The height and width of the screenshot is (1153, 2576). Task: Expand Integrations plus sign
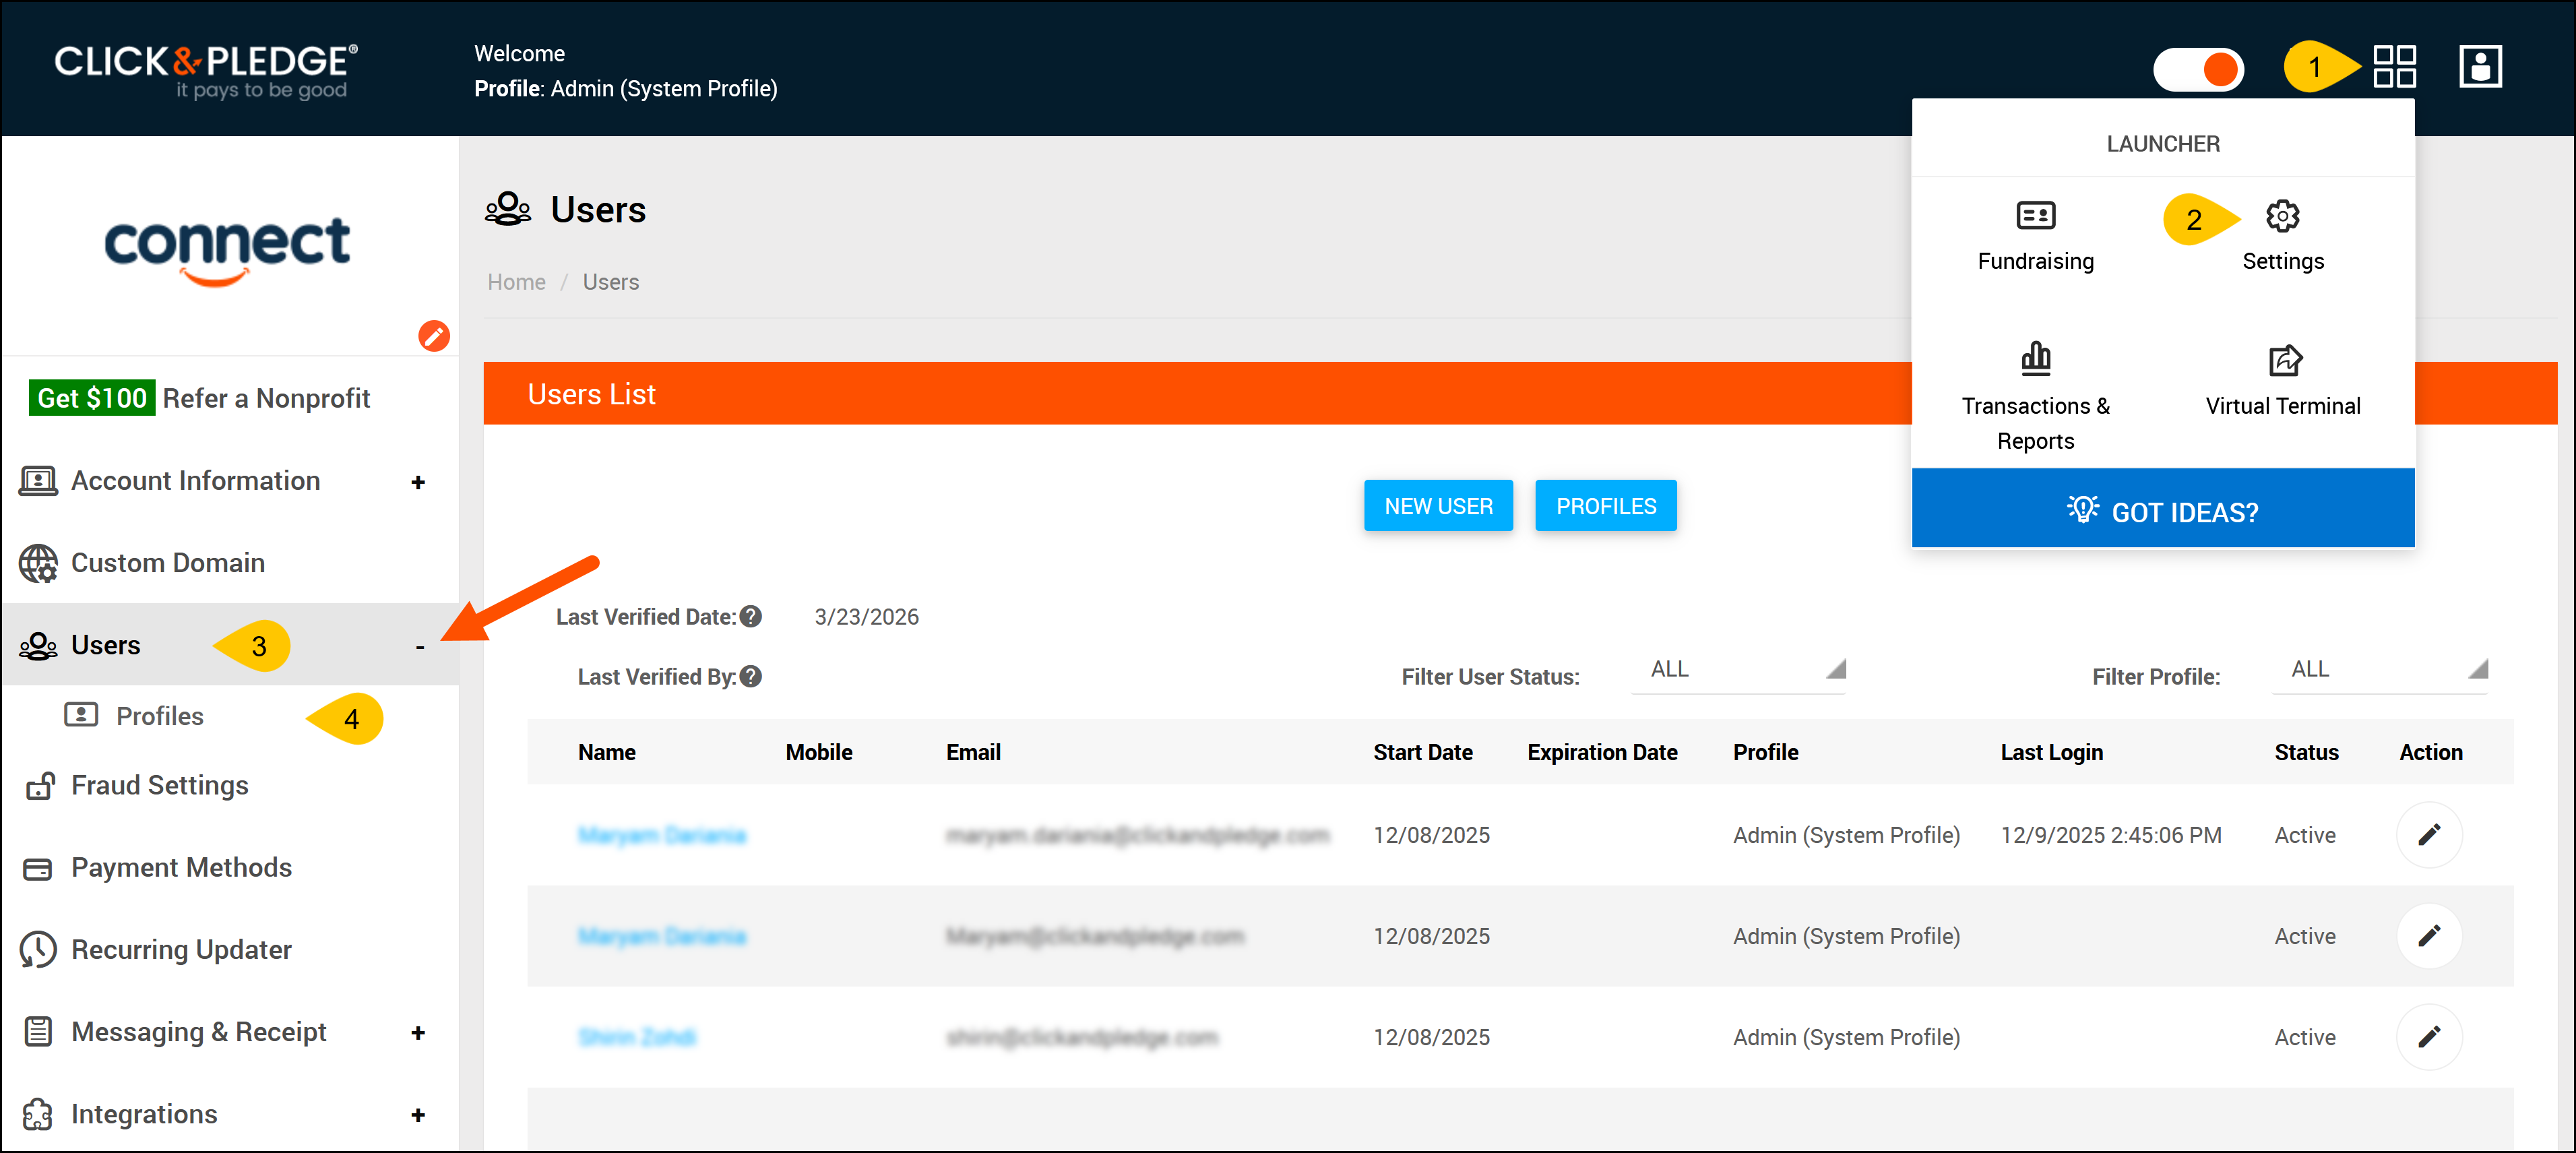pyautogui.click(x=418, y=1115)
